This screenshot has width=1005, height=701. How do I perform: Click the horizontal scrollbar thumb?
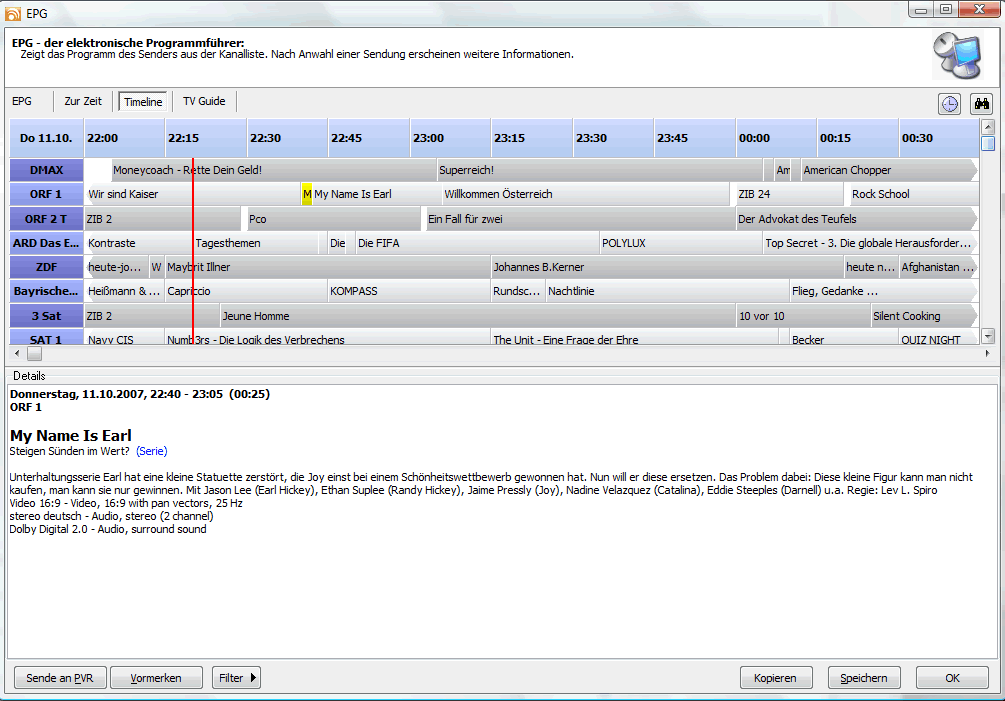coord(35,353)
